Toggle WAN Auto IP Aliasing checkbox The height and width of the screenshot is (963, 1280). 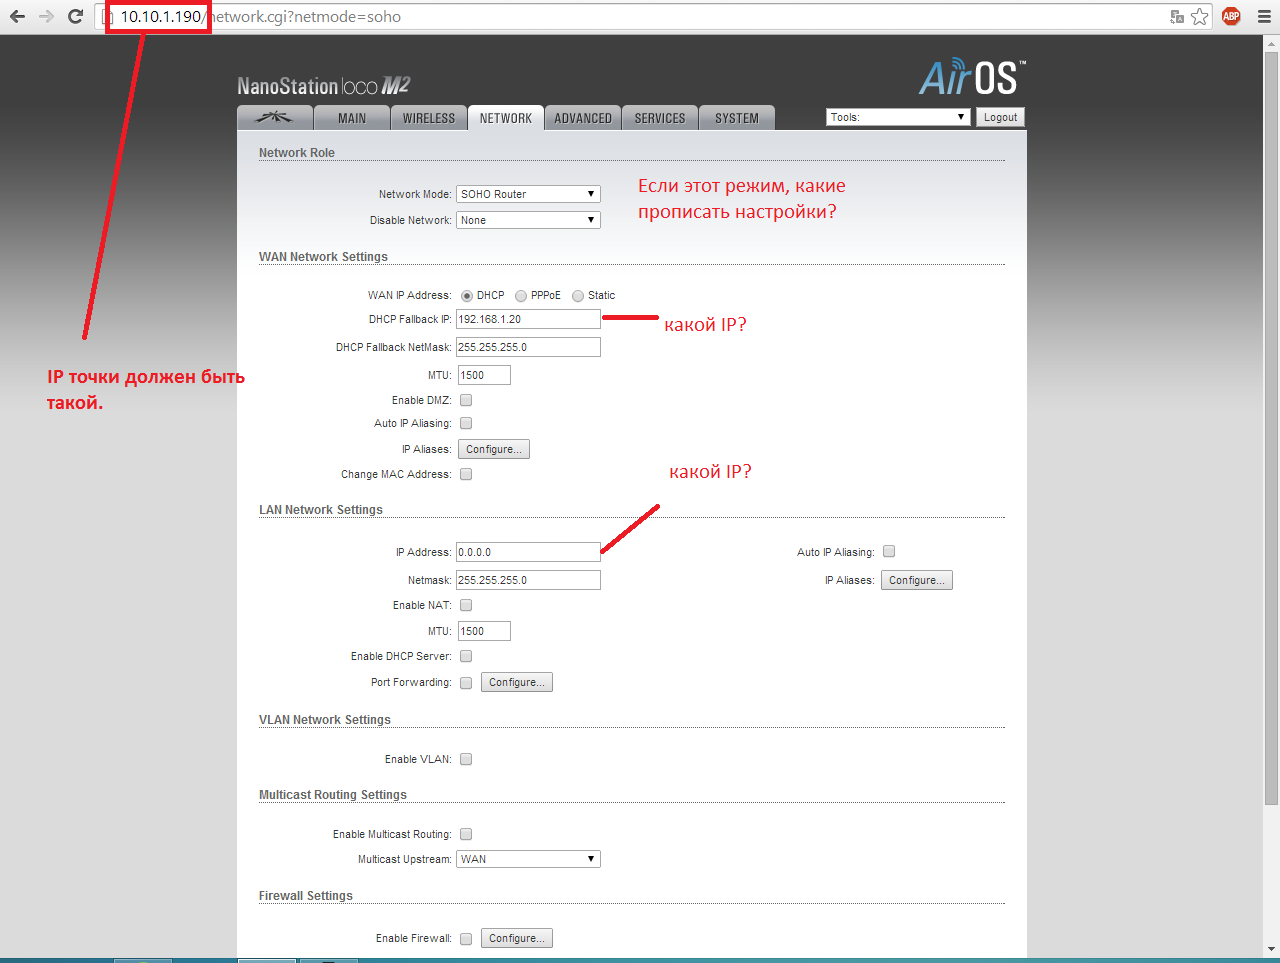pyautogui.click(x=466, y=423)
